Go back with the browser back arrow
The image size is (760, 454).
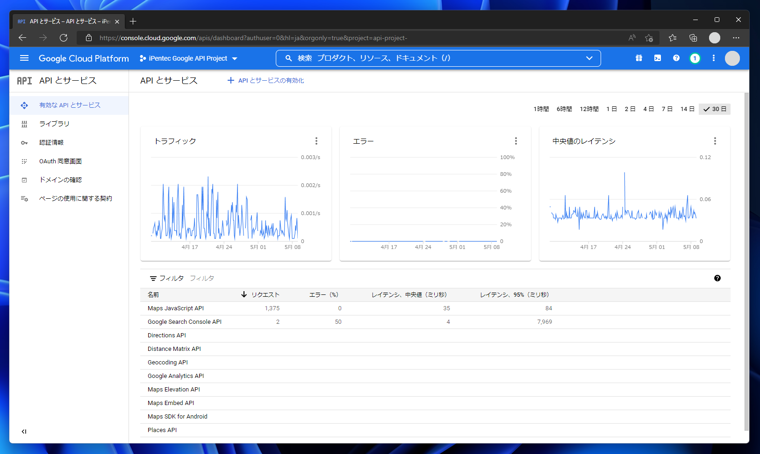22,38
